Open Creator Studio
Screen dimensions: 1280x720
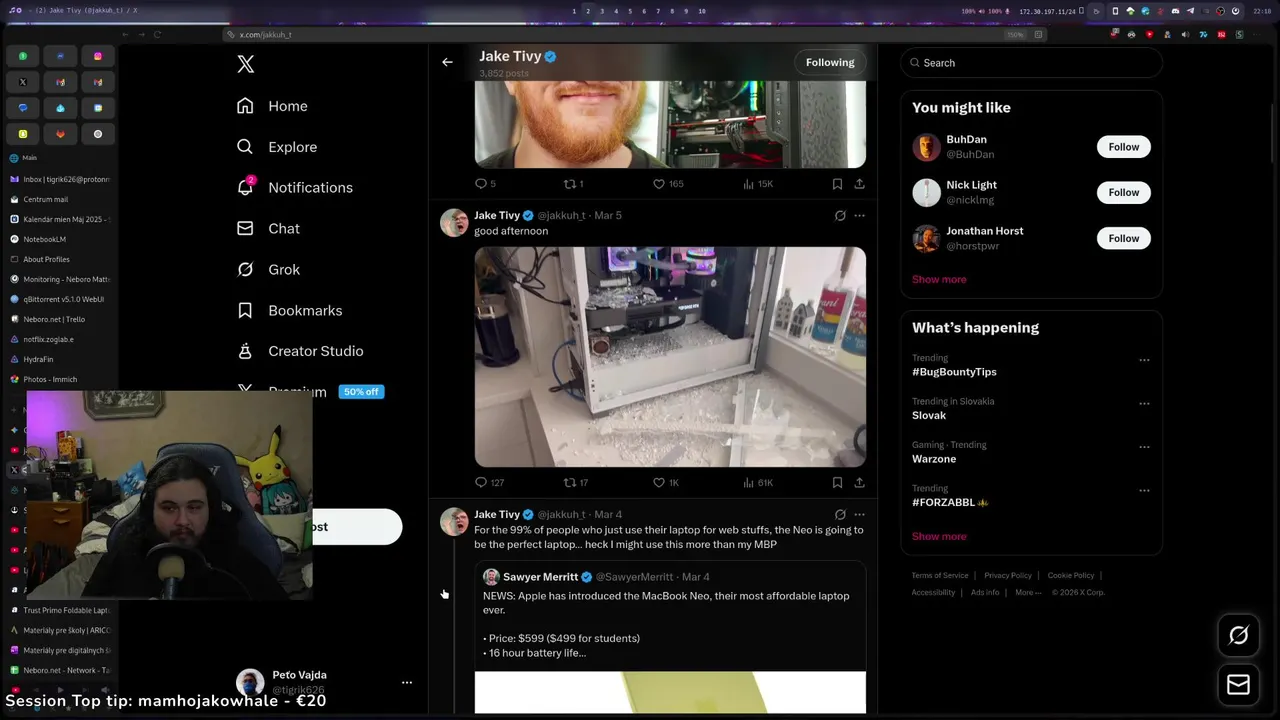(x=300, y=351)
